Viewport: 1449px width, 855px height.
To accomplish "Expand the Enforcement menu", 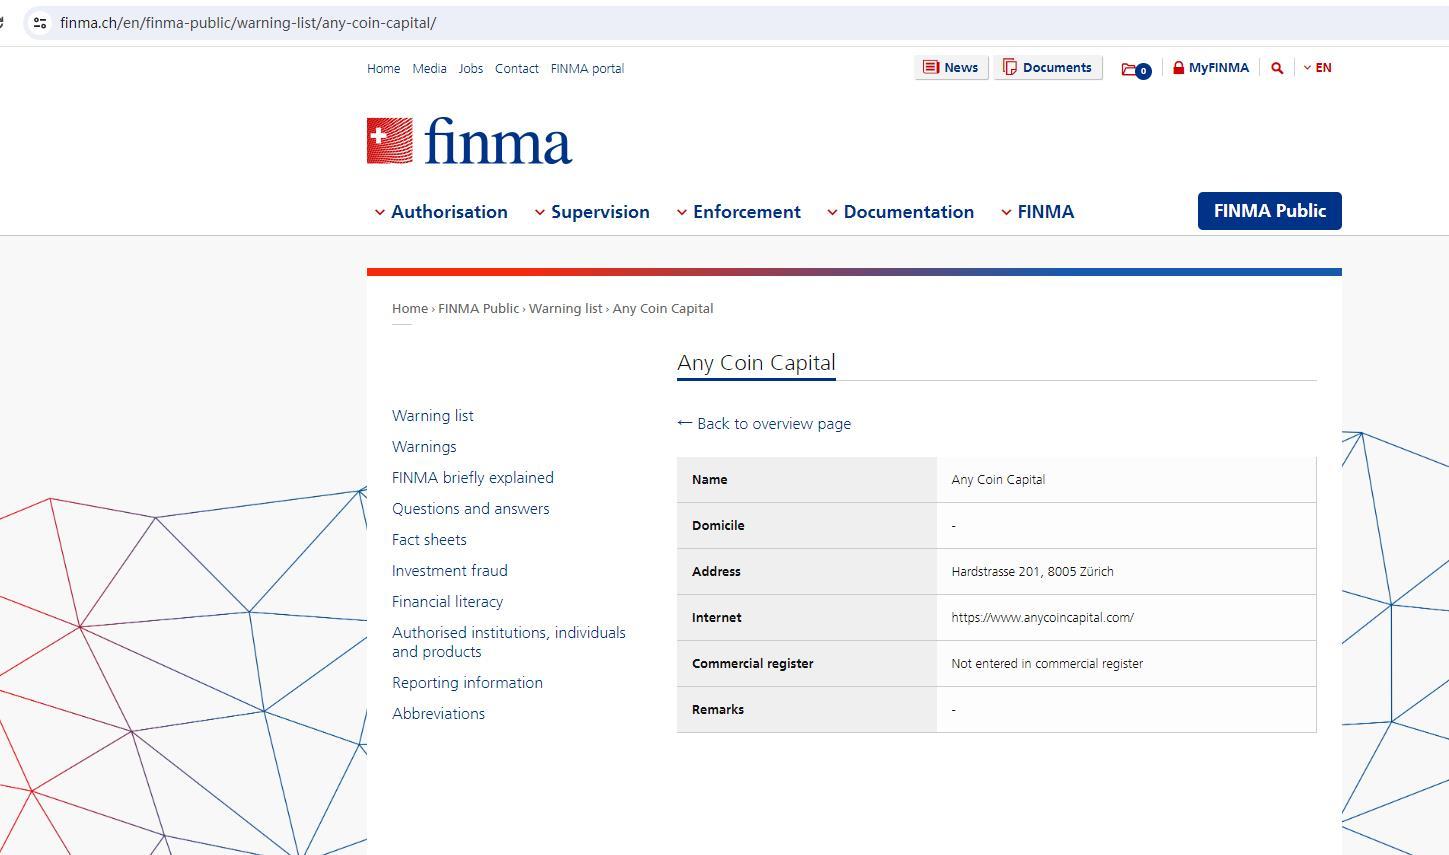I will coord(739,212).
